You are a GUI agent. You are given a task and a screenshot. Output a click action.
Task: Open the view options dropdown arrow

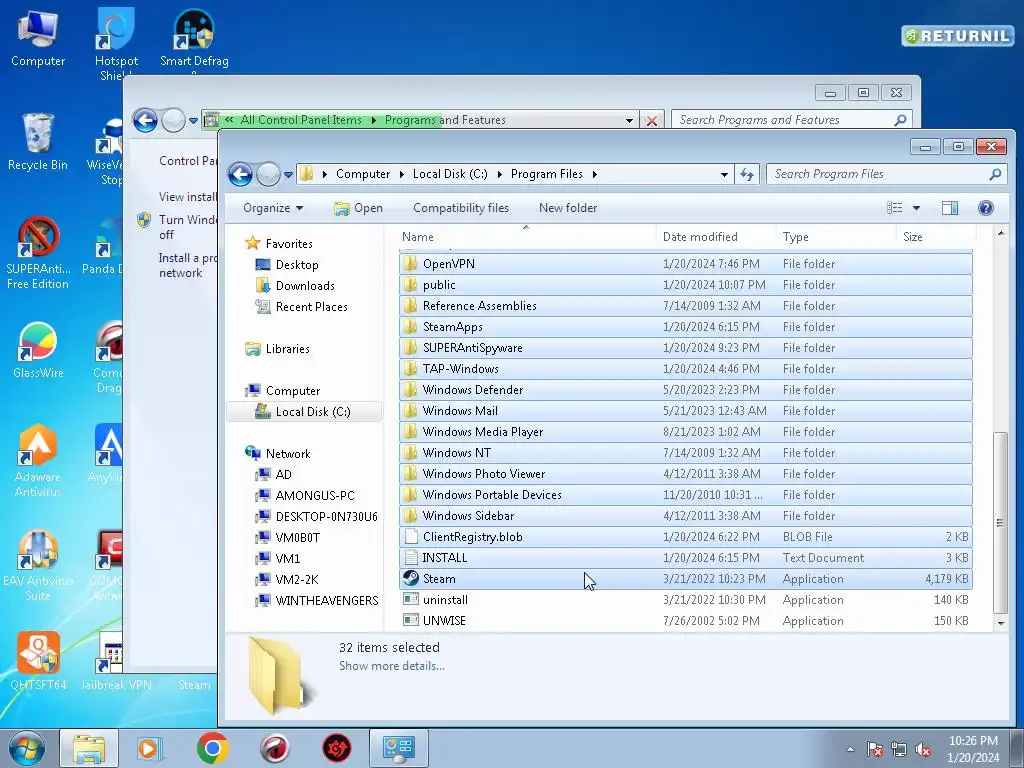click(x=916, y=208)
